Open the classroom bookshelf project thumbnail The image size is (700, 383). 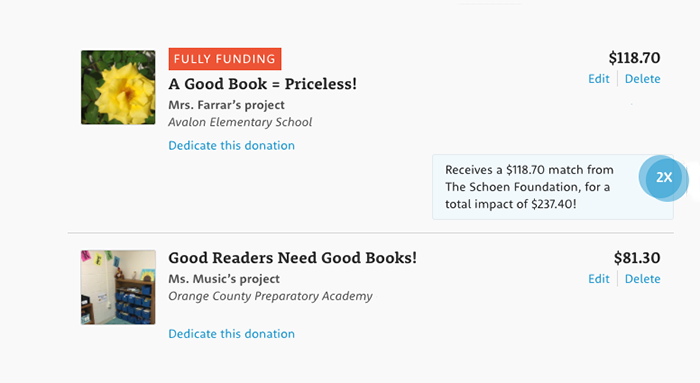118,287
